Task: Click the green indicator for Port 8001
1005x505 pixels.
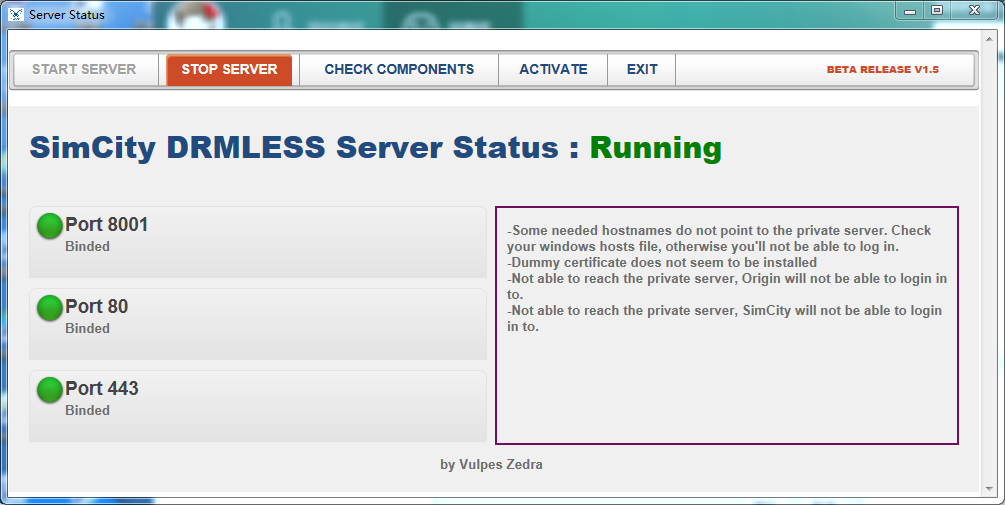Action: [x=49, y=226]
